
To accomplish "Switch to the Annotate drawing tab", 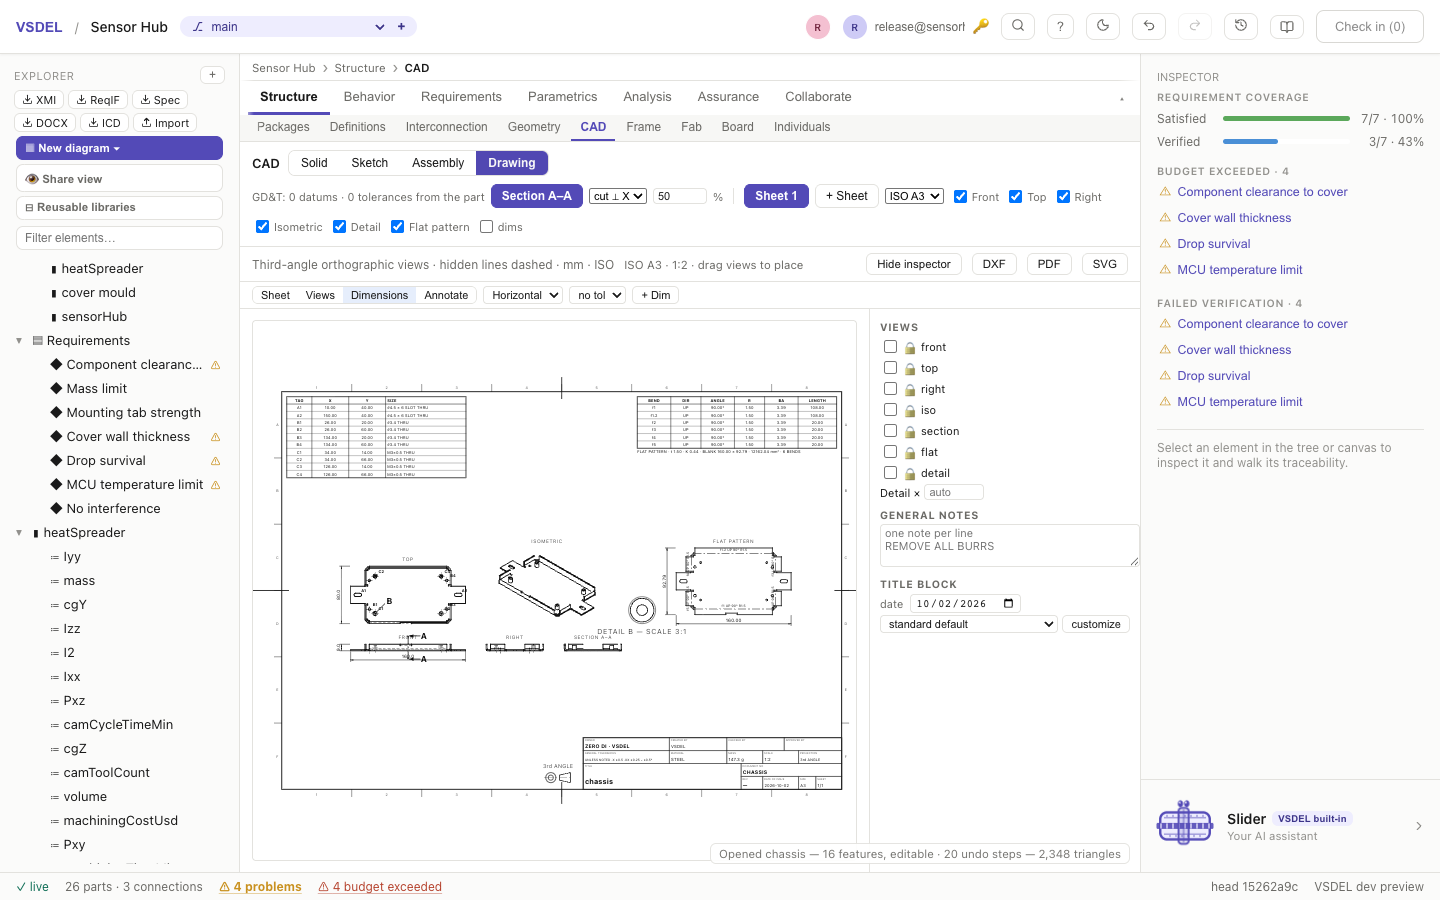I will point(446,295).
